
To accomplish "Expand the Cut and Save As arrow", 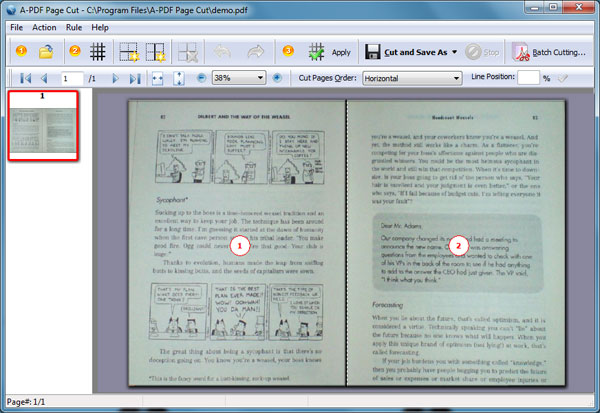I will [x=454, y=52].
